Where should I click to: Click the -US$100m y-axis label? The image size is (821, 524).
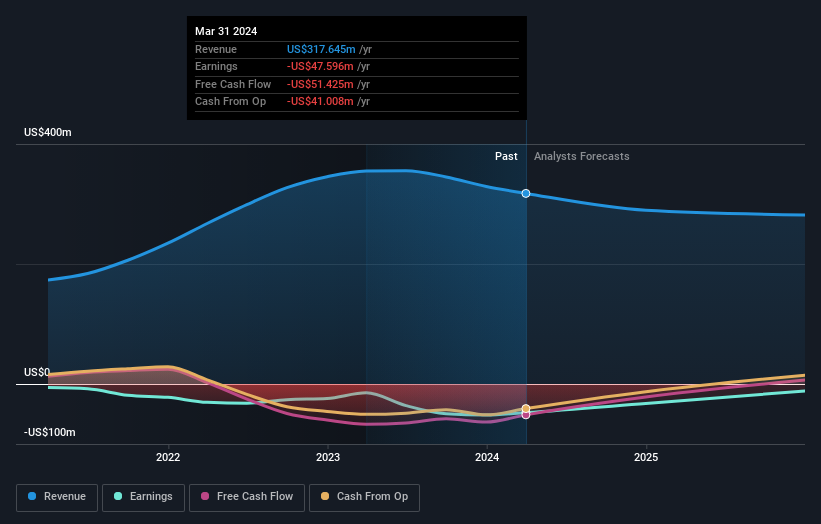50,432
